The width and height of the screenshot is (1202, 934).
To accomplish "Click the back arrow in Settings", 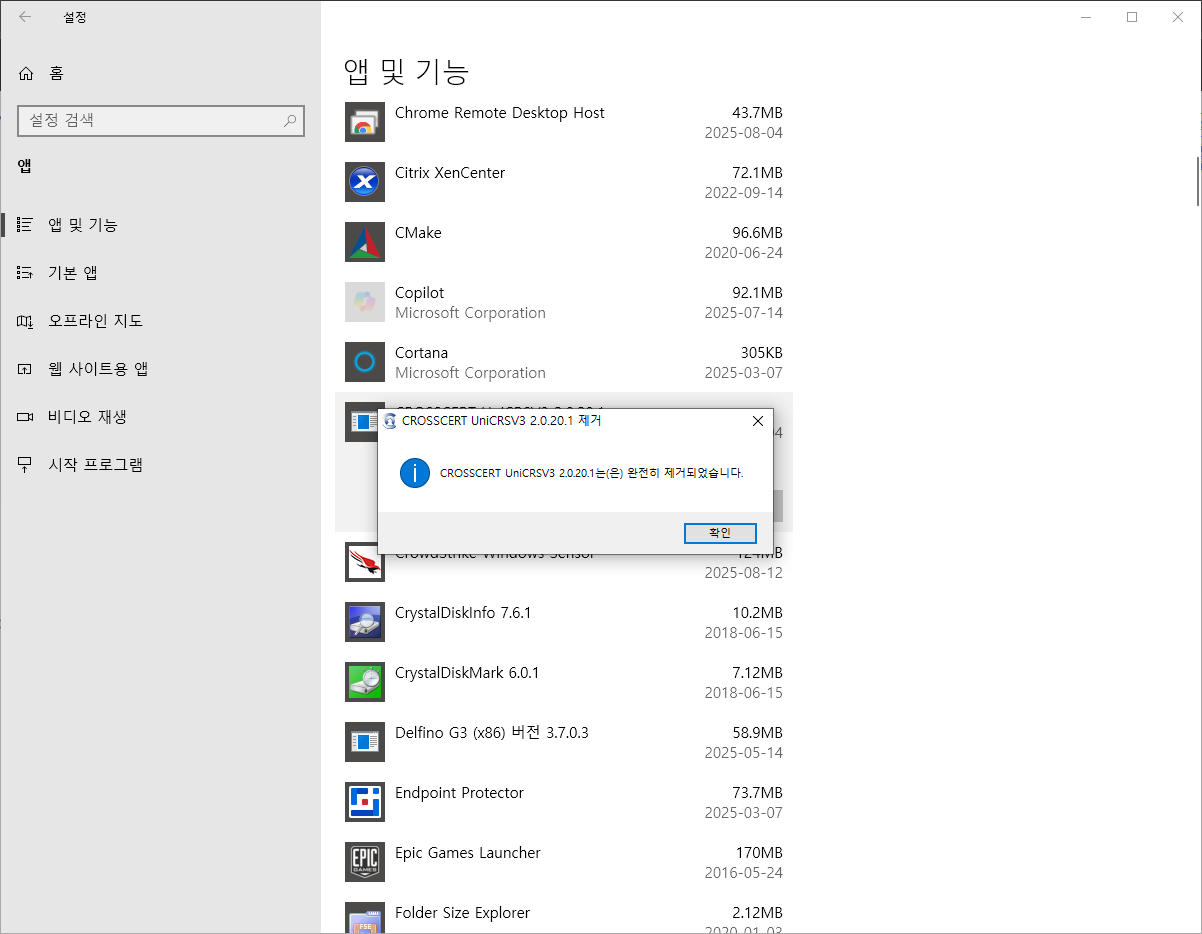I will point(25,17).
